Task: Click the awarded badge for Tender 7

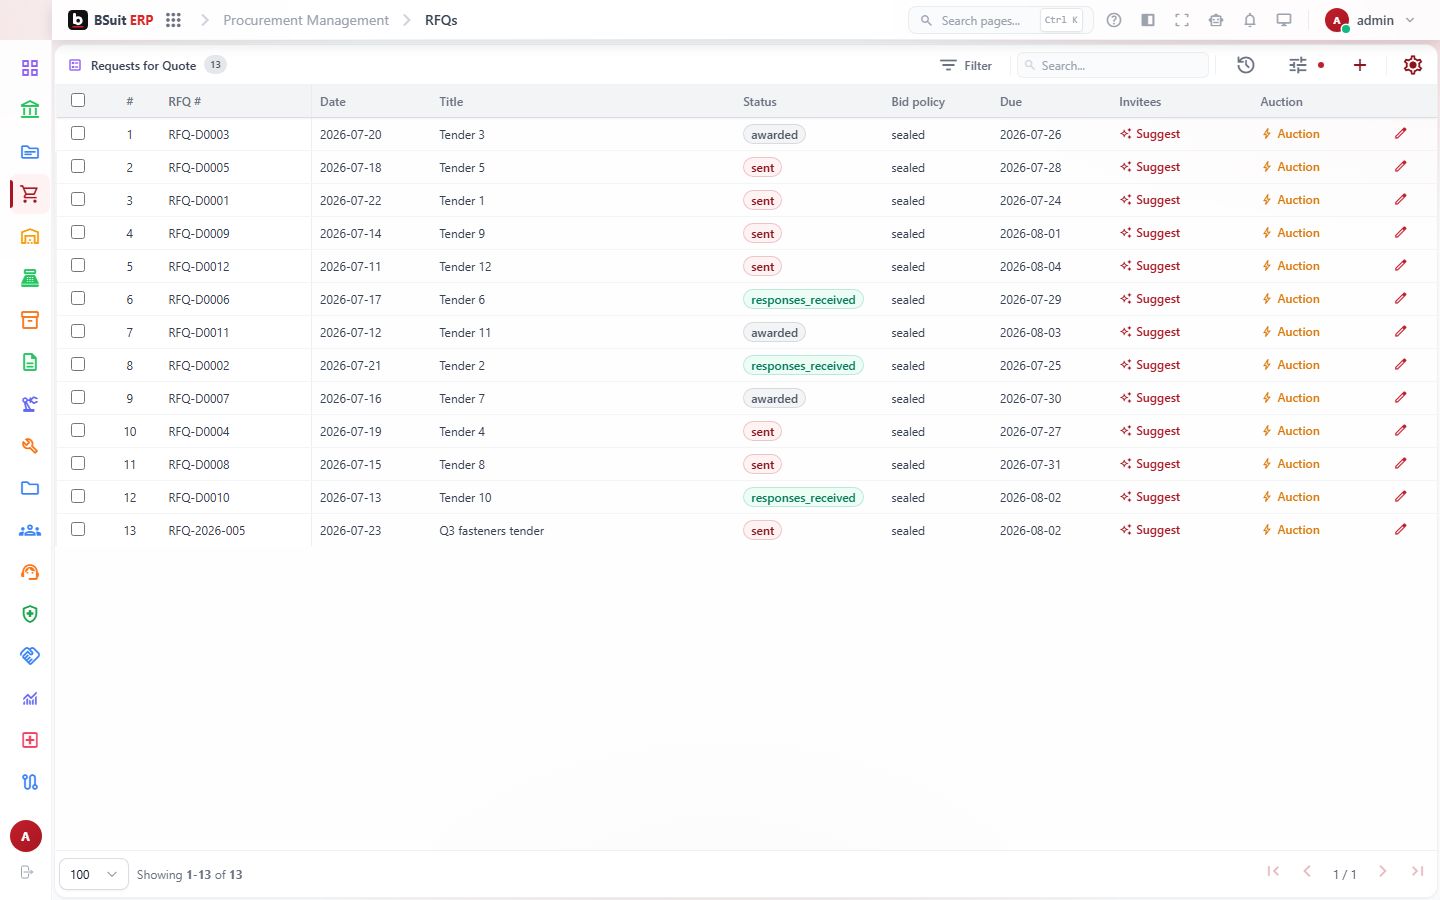Action: point(774,399)
